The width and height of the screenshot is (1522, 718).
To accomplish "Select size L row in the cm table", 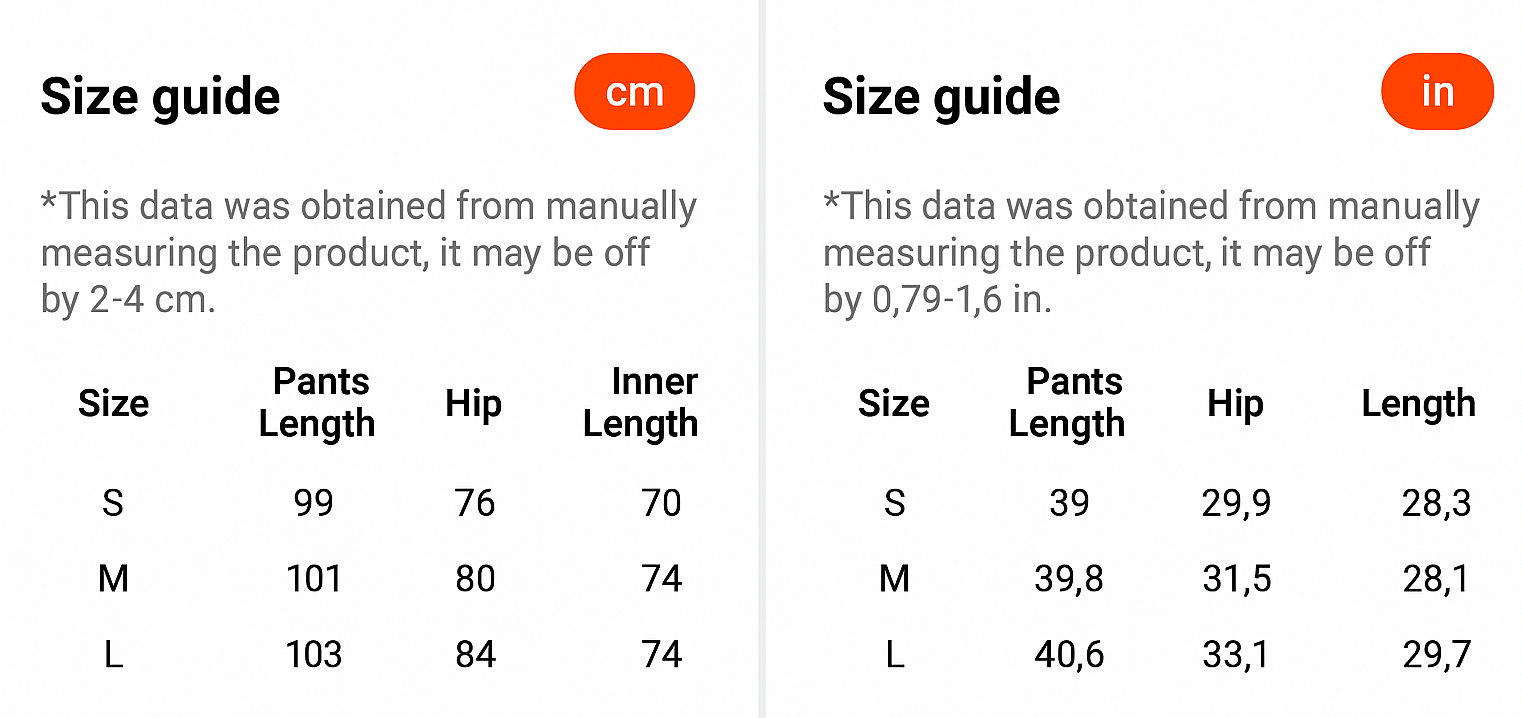I will (x=113, y=654).
